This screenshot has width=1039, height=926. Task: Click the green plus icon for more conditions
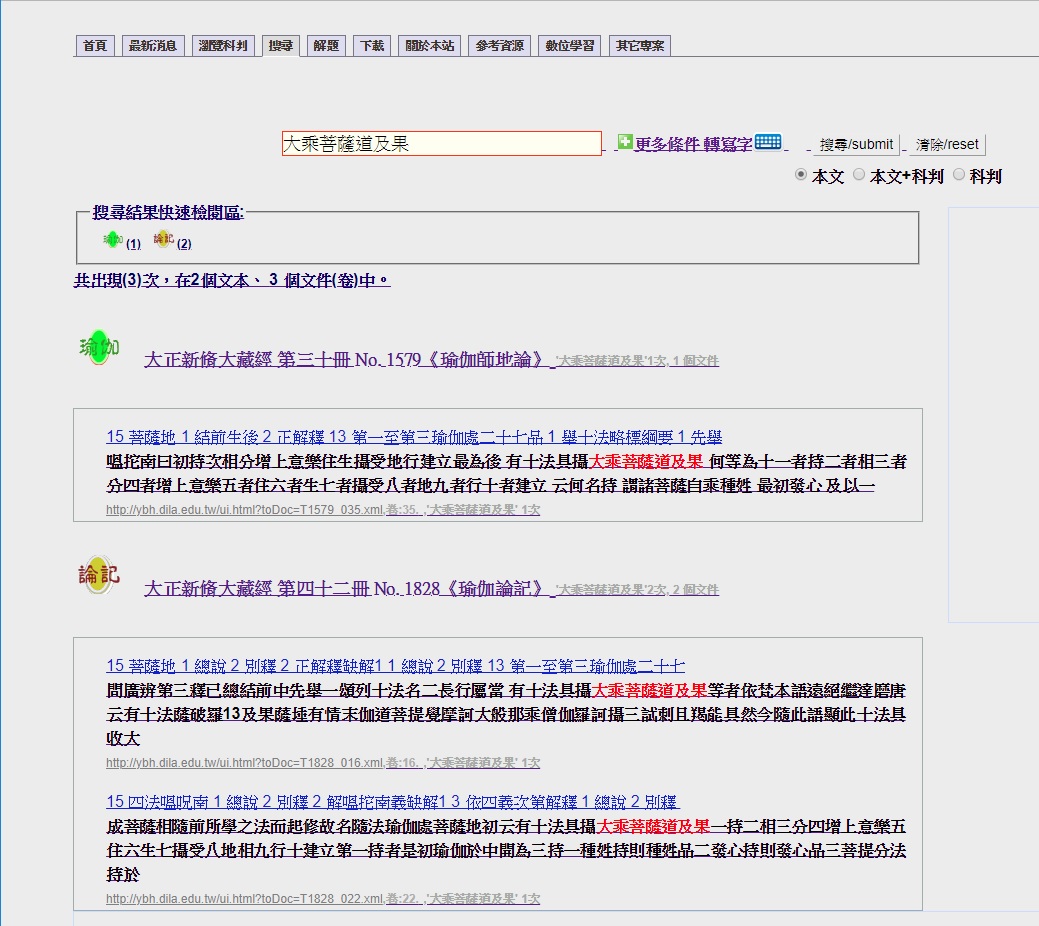point(625,142)
